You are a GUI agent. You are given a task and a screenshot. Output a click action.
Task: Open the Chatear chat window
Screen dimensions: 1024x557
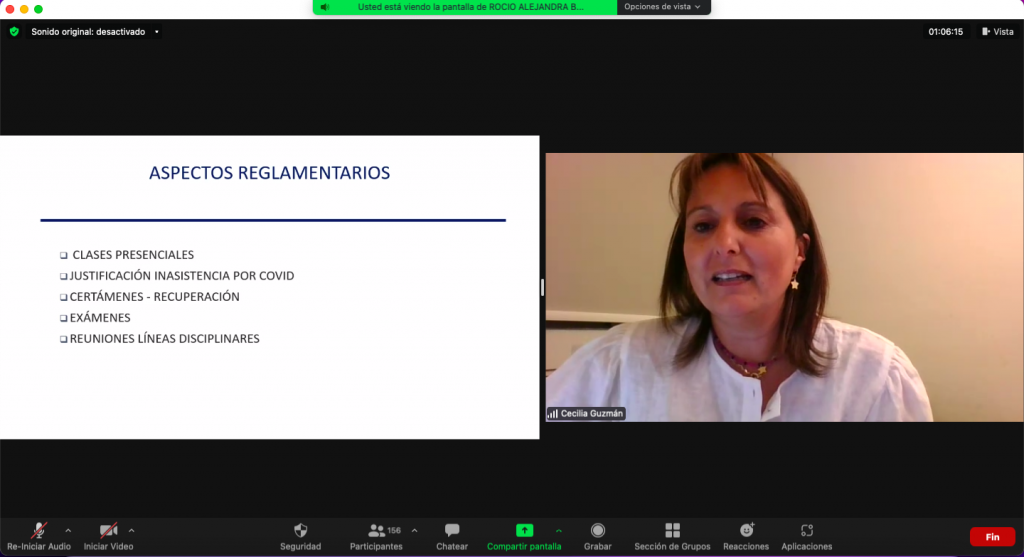452,531
